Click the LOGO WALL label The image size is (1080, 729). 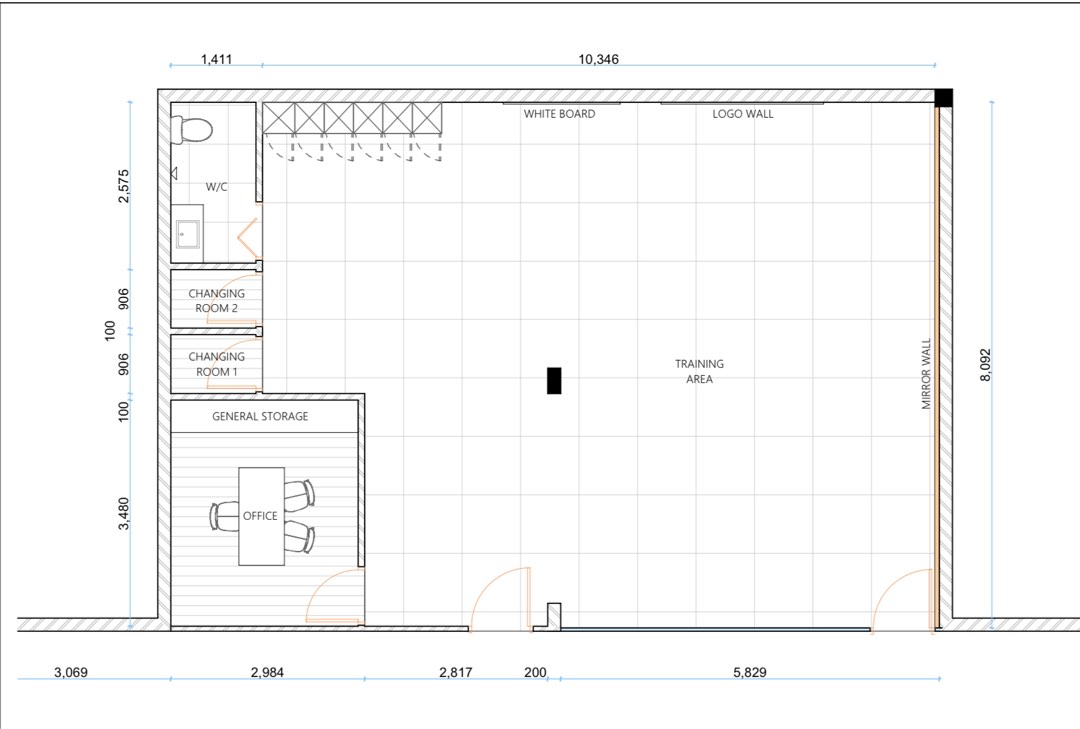[742, 114]
